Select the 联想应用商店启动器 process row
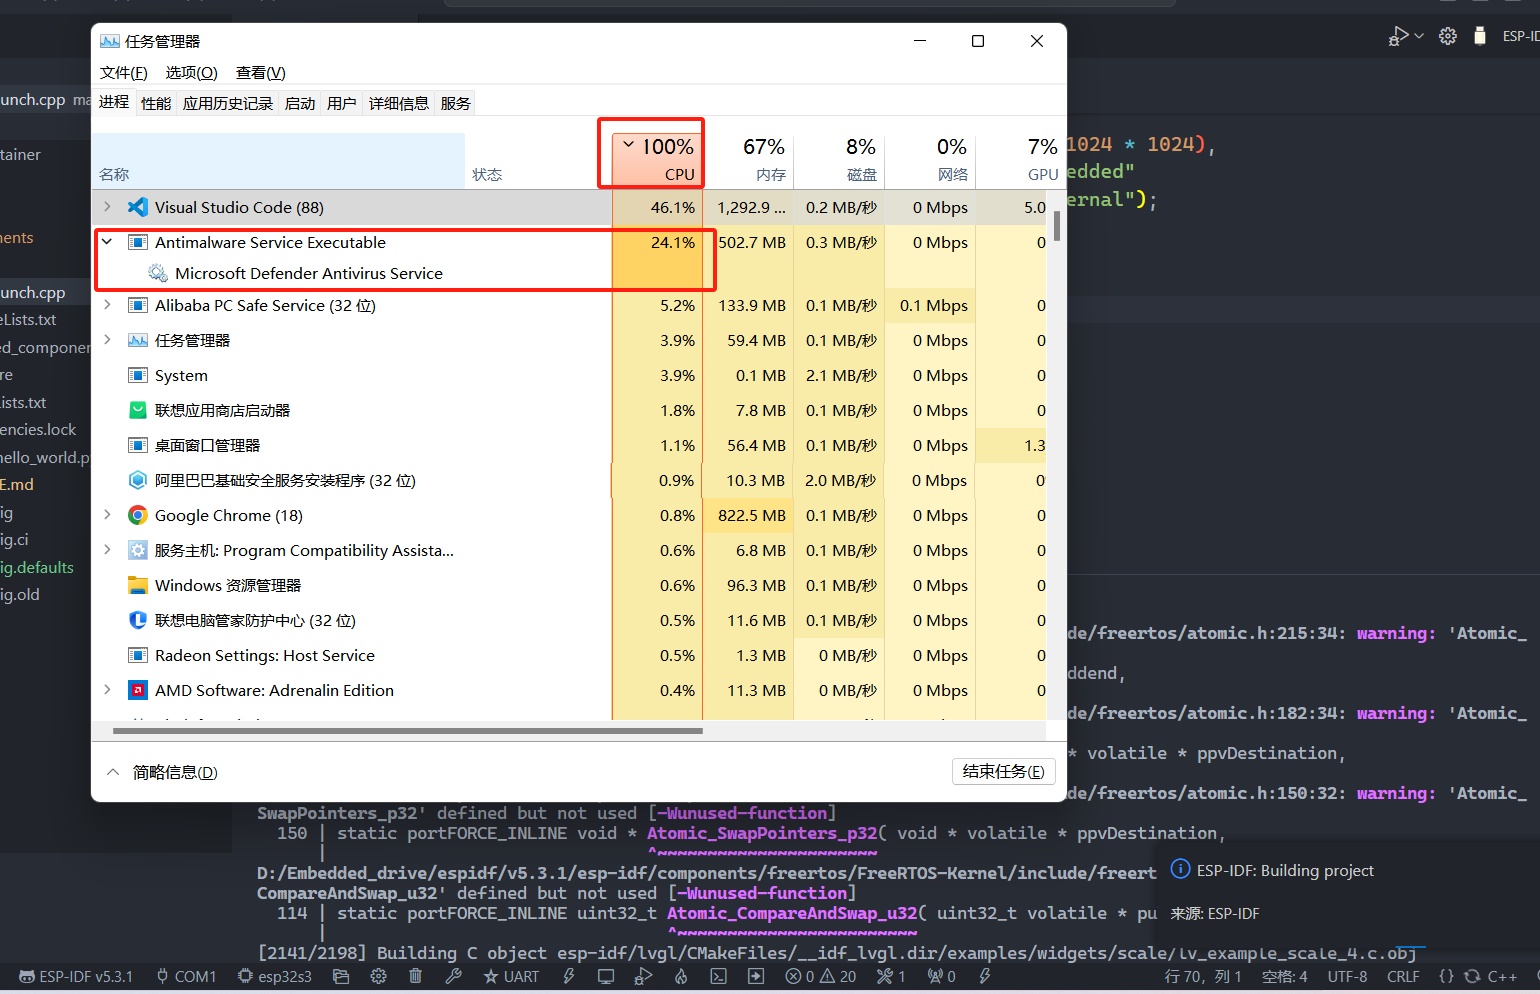 (570, 410)
